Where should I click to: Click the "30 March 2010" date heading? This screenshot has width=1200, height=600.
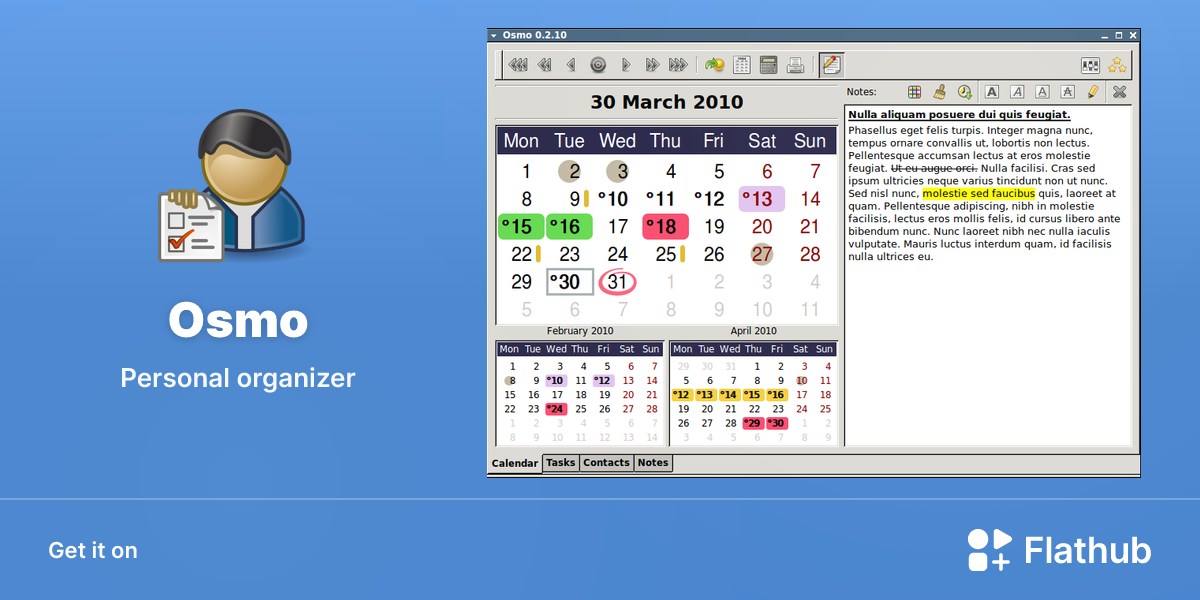point(667,102)
